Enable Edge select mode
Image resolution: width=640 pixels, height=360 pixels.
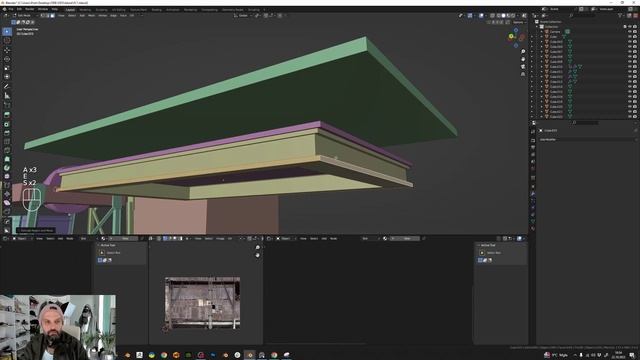47,16
